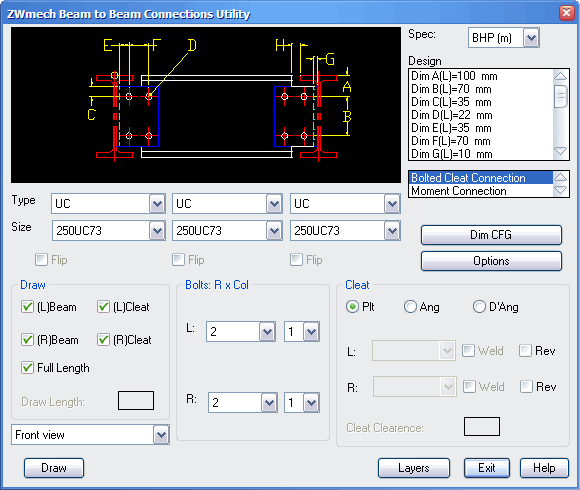Click the Design list scroll down arrow
Image resolution: width=580 pixels, height=490 pixels.
pyautogui.click(x=561, y=152)
